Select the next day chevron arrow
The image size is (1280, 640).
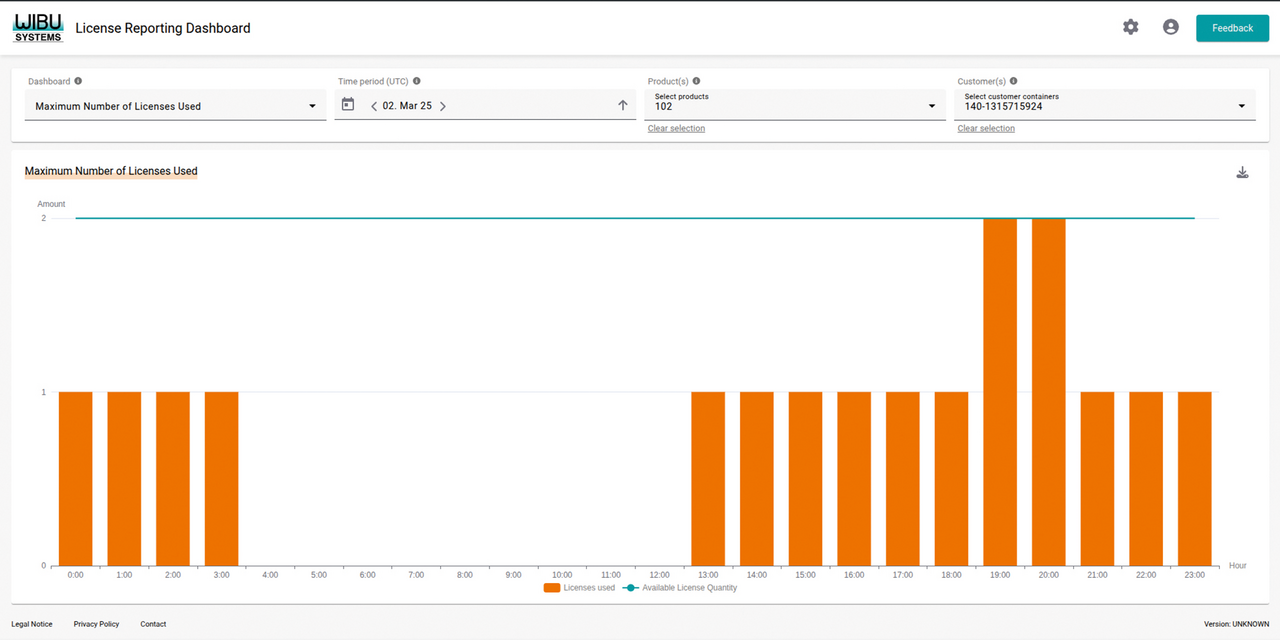[x=443, y=105]
